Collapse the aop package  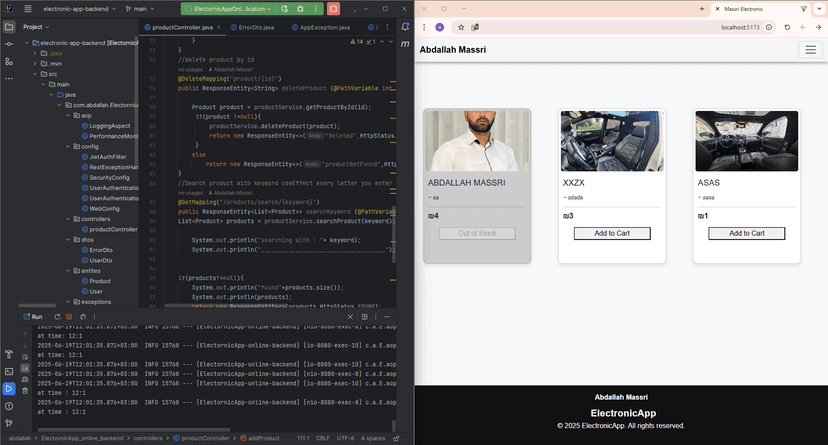[68, 115]
